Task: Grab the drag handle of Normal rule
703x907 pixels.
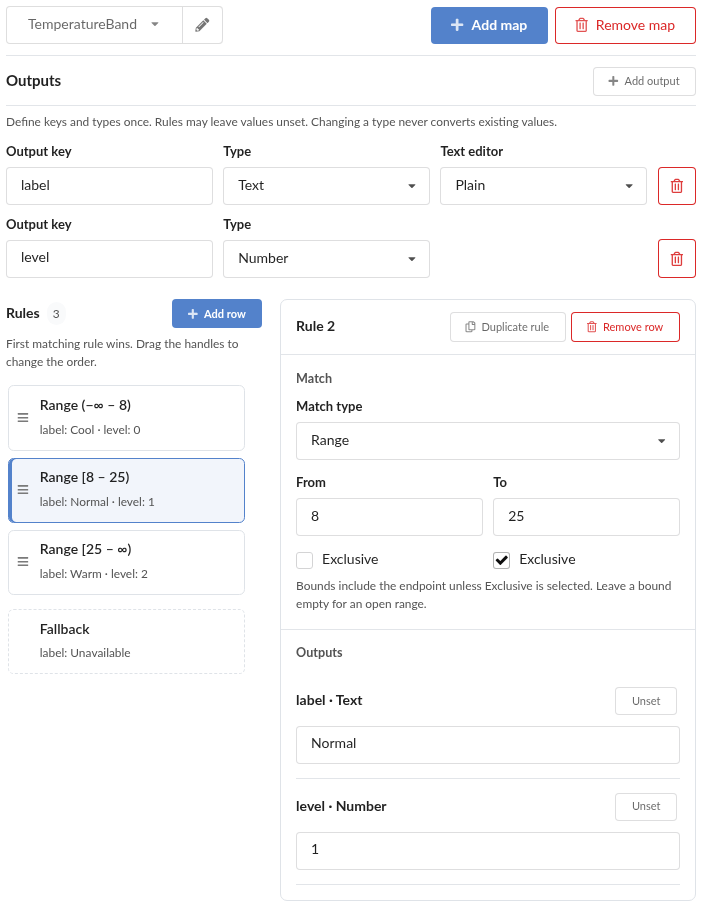Action: (x=23, y=490)
